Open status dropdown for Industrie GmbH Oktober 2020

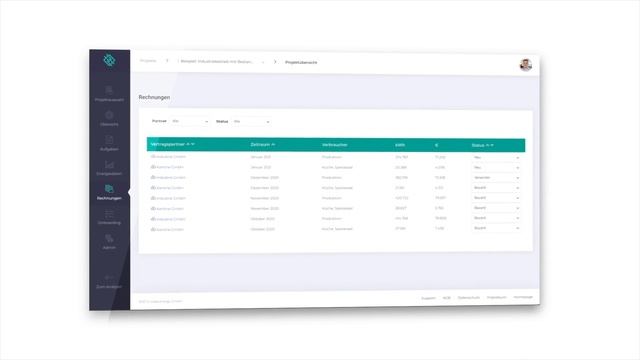point(496,218)
